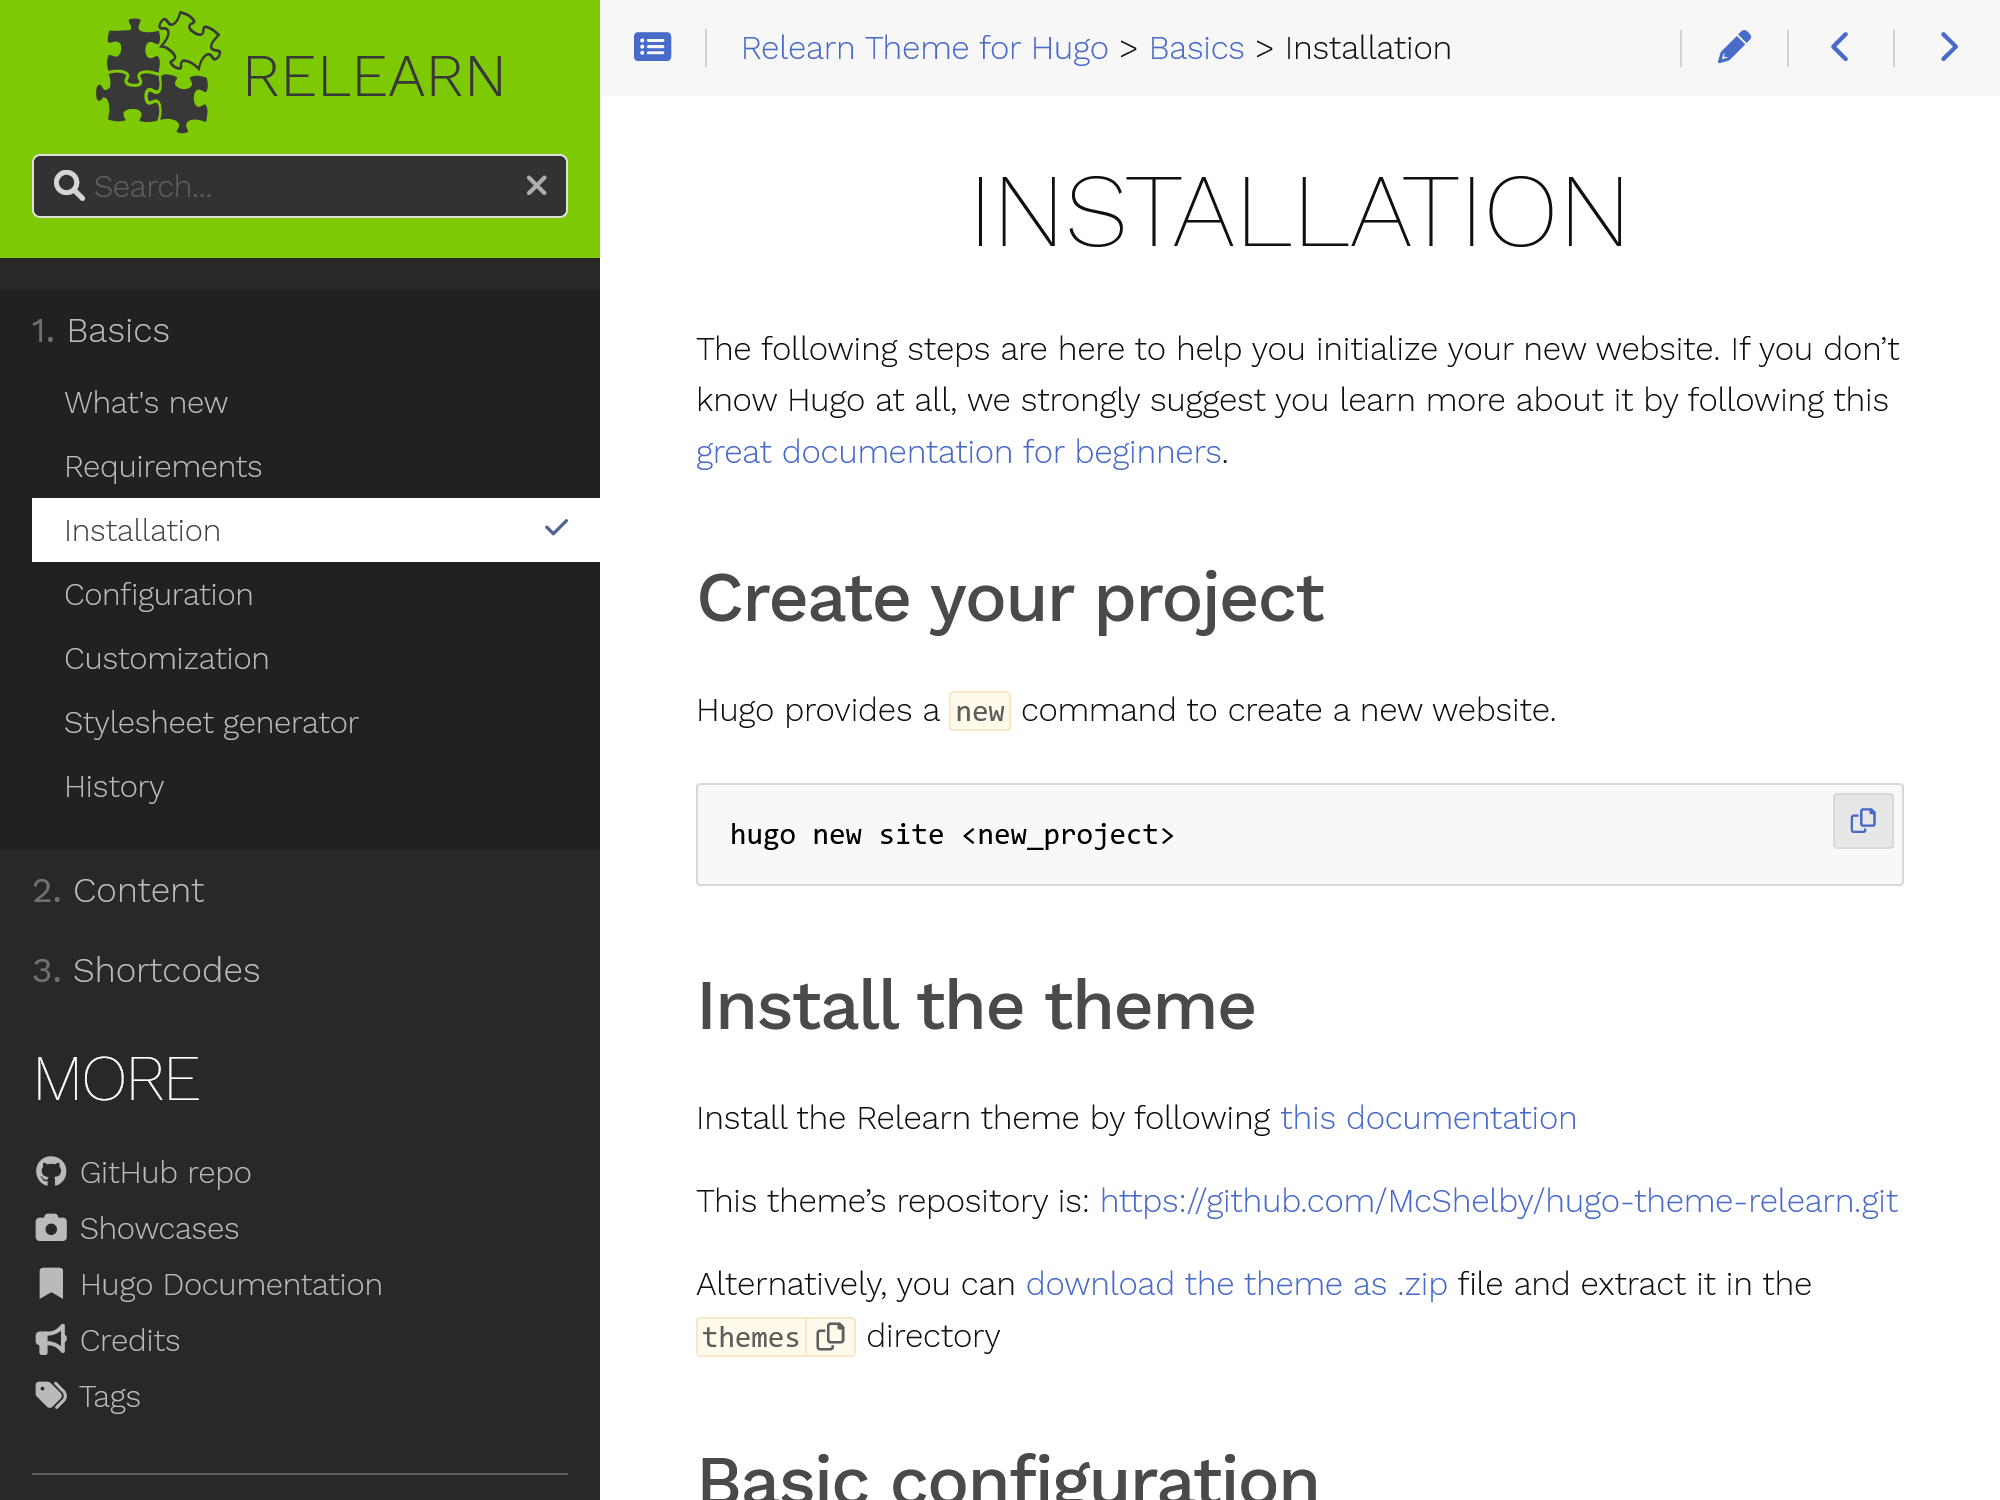Navigate to previous page with left chevron
Viewport: 2000px width, 1500px height.
tap(1840, 46)
